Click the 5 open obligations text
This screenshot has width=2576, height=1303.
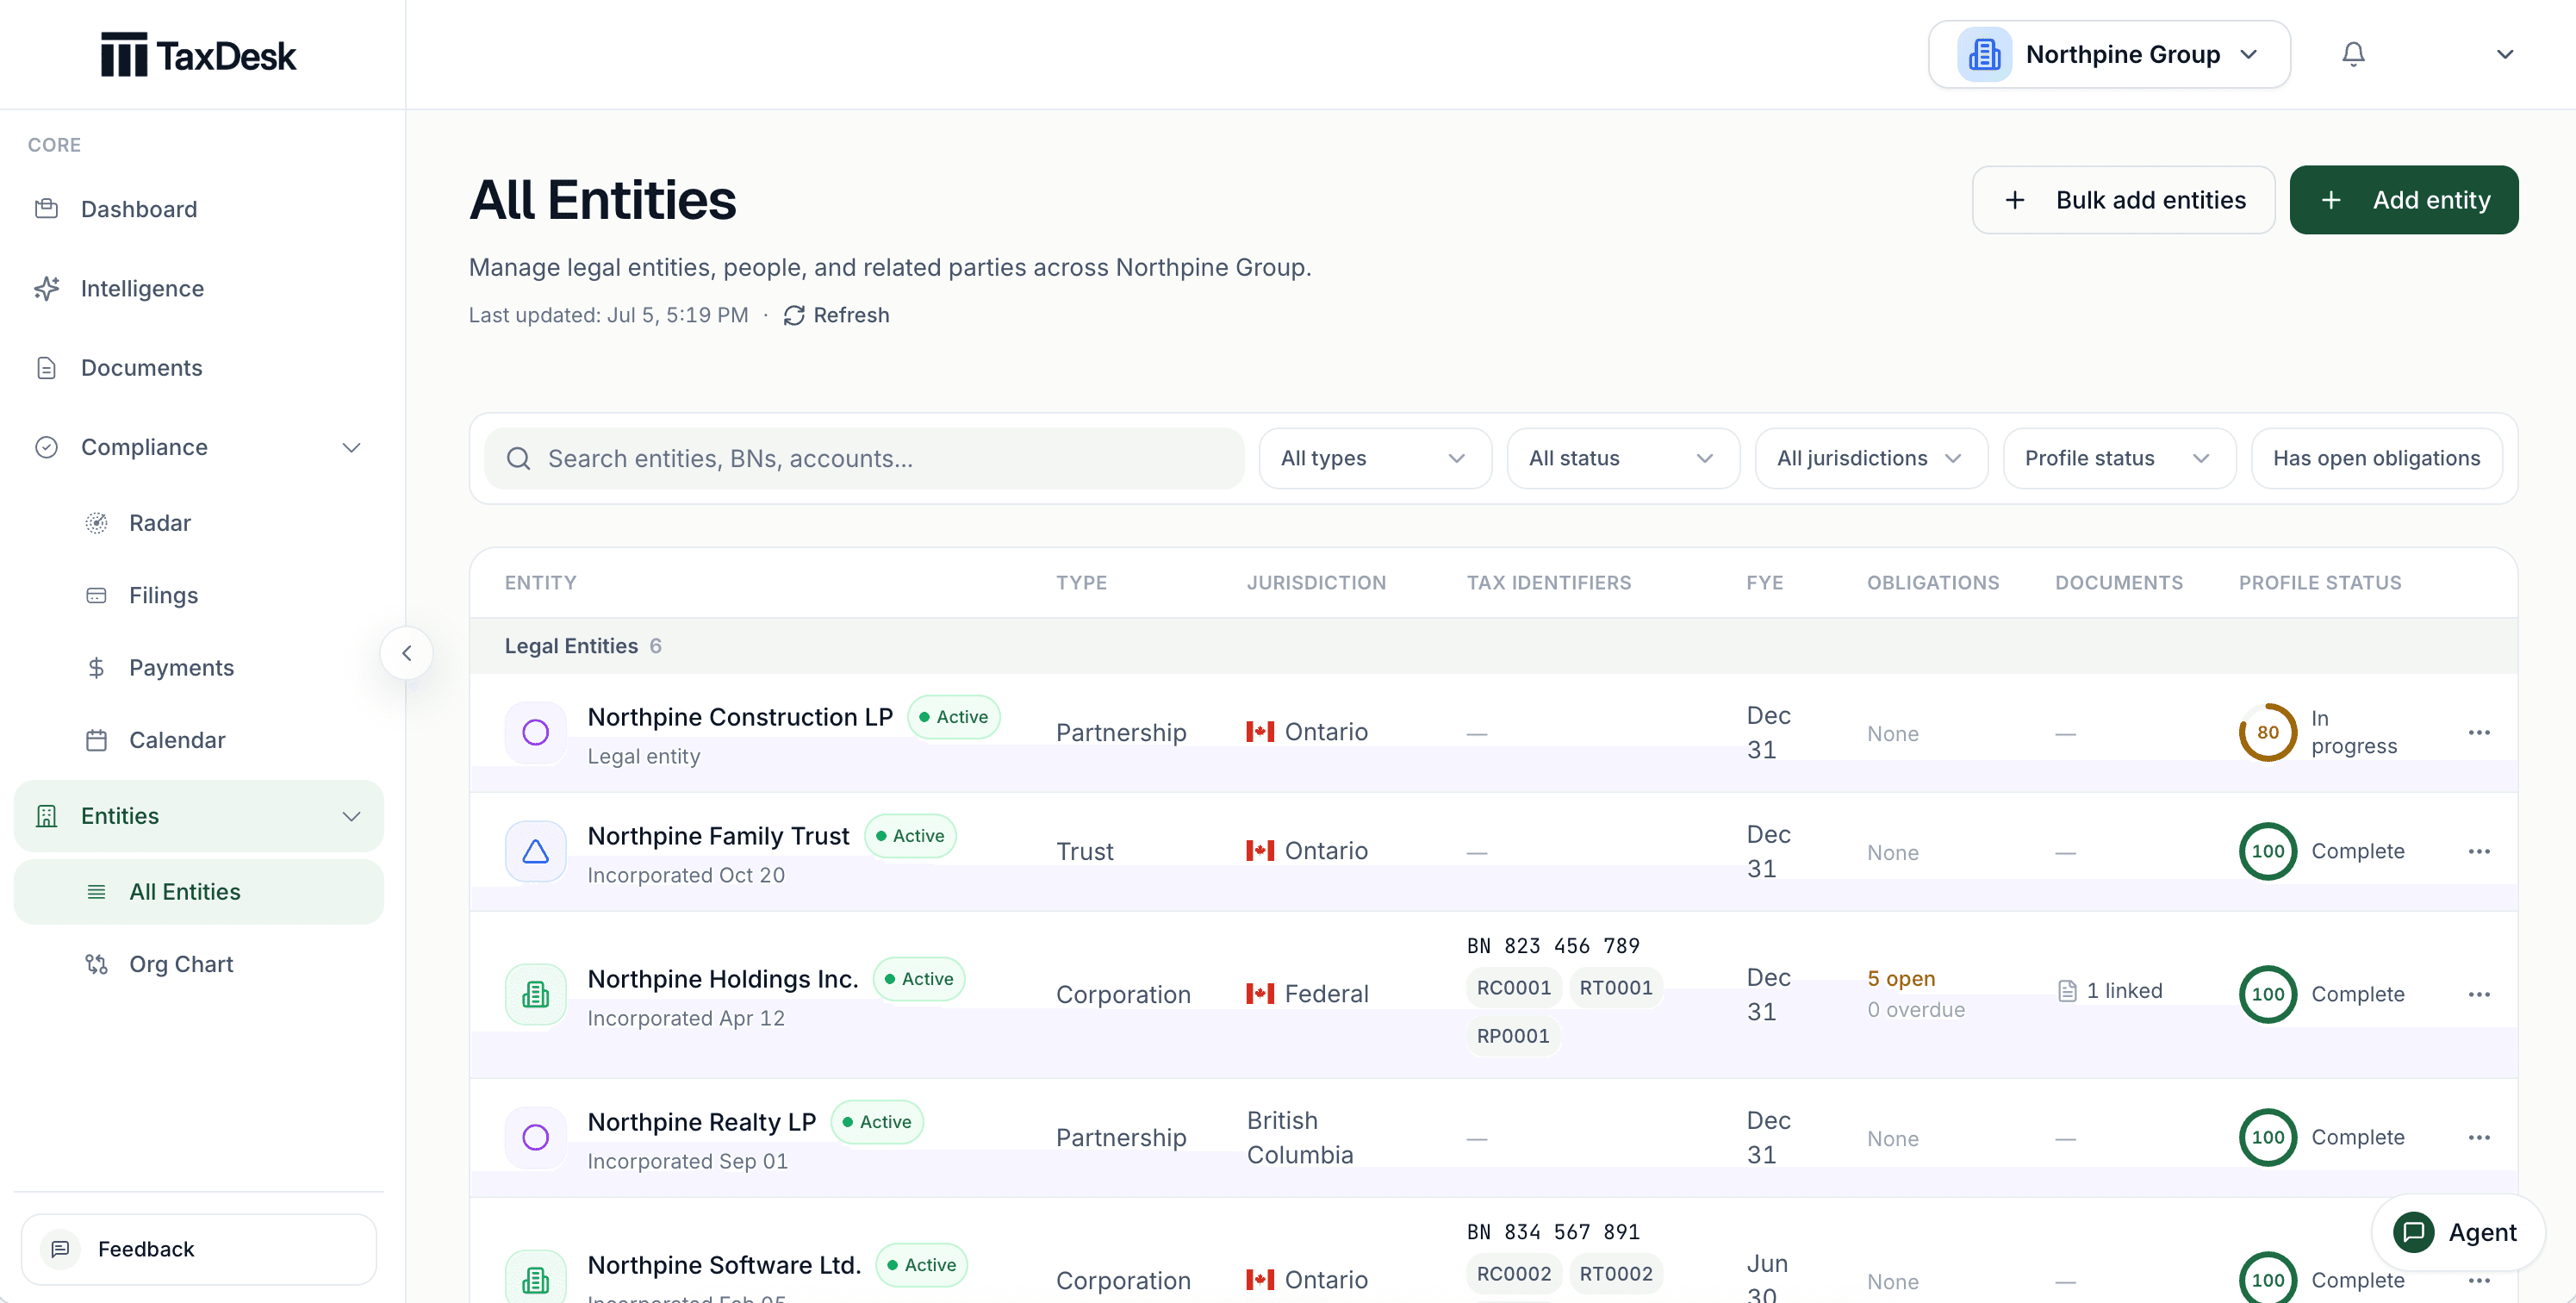1901,979
